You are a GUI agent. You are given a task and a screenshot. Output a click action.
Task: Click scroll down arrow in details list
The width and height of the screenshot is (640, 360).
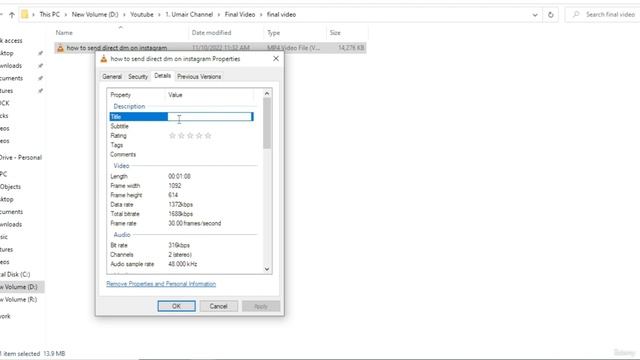(x=267, y=269)
